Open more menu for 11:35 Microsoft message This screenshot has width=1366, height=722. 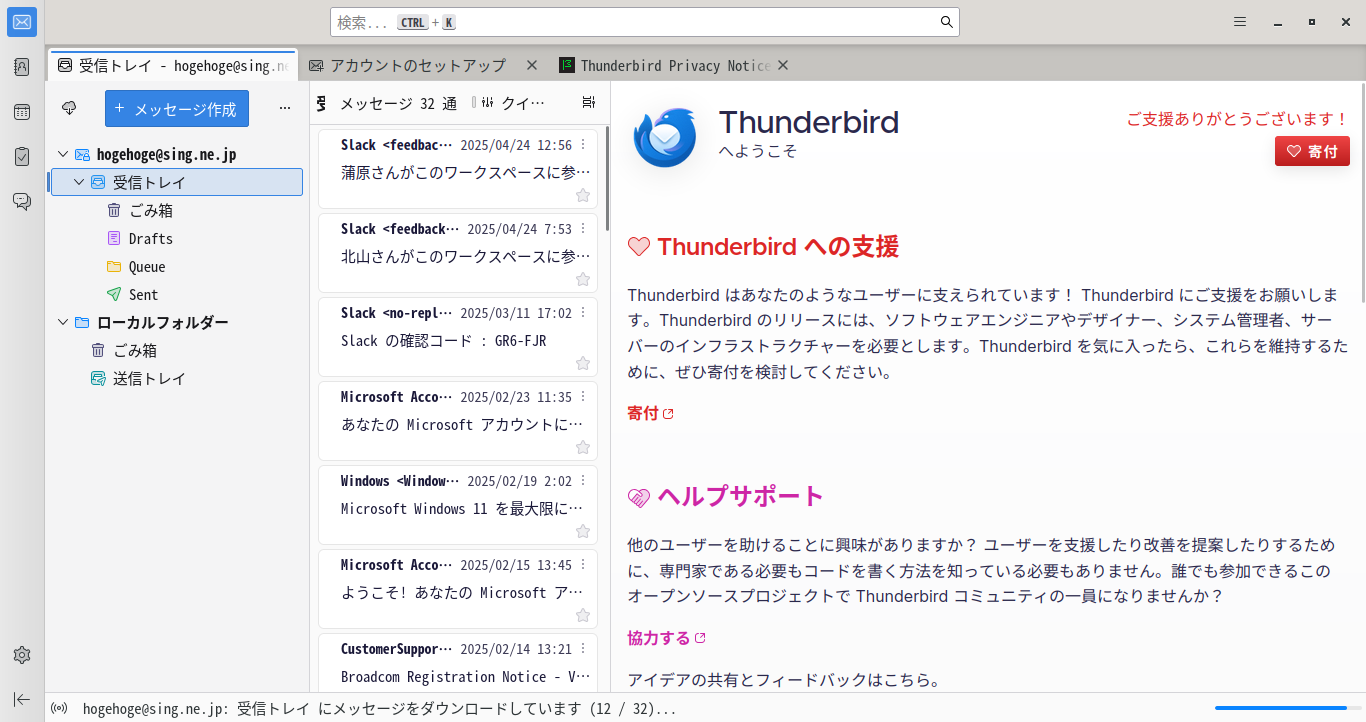pyautogui.click(x=583, y=397)
